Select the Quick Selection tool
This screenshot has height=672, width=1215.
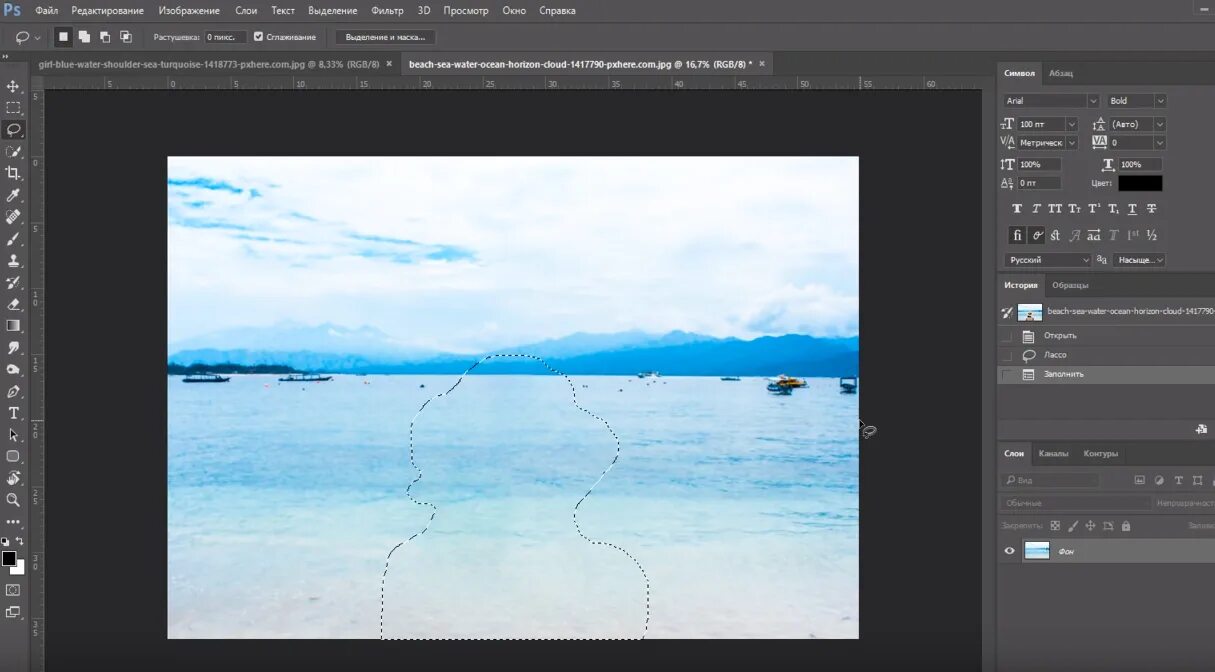click(13, 151)
